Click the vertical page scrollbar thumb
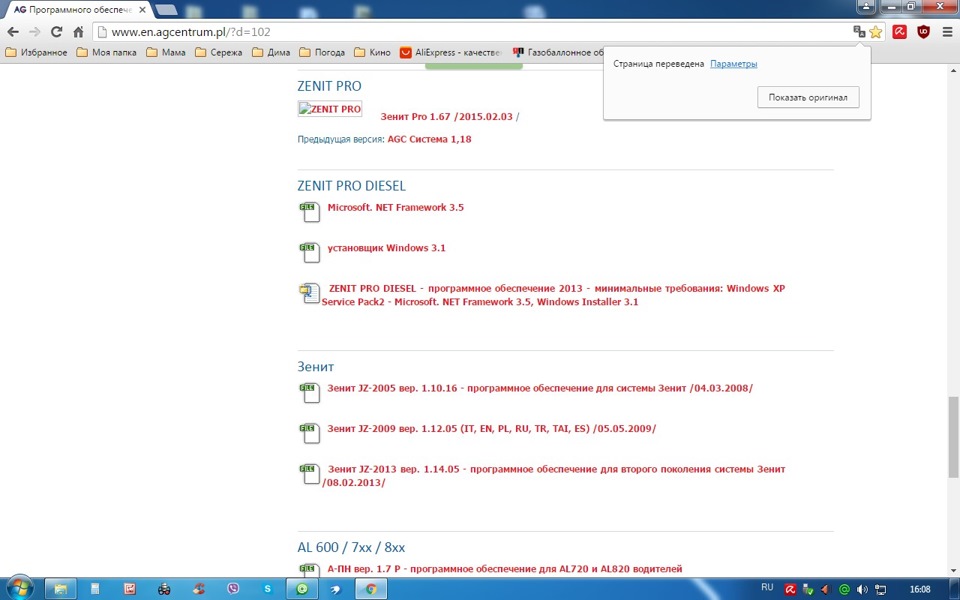Image resolution: width=960 pixels, height=600 pixels. click(x=953, y=436)
